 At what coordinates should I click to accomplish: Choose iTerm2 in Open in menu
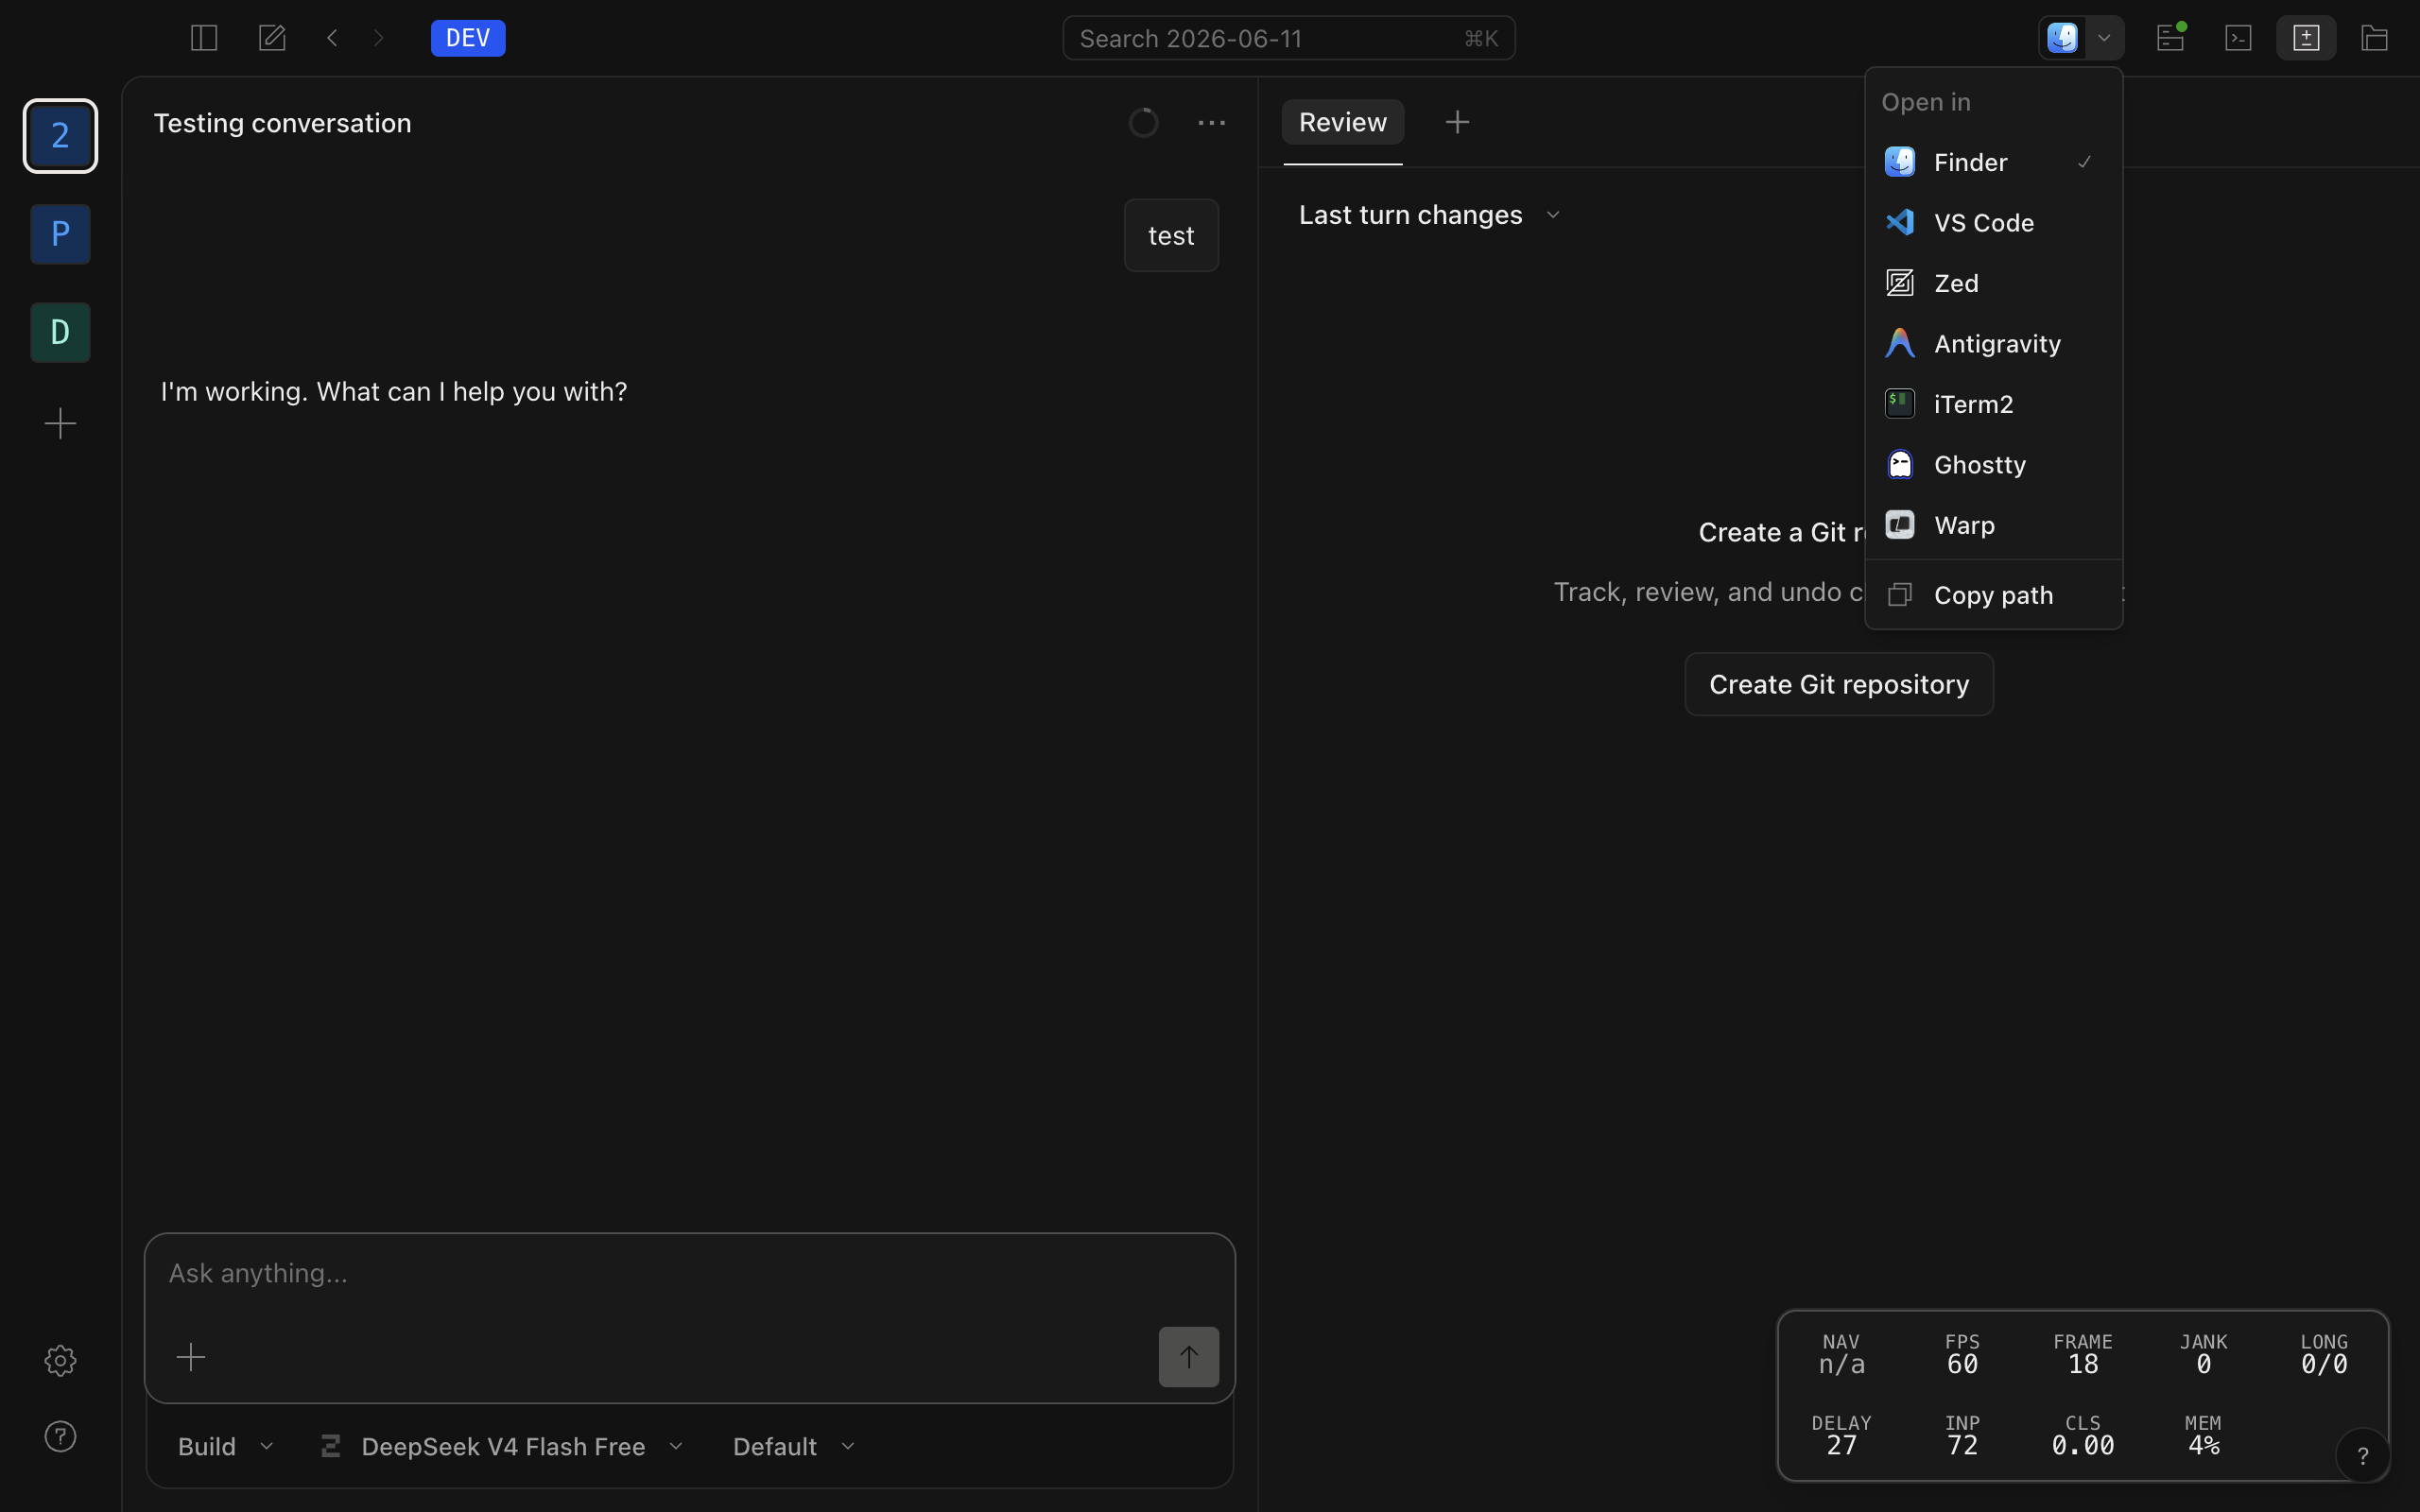click(x=1993, y=404)
